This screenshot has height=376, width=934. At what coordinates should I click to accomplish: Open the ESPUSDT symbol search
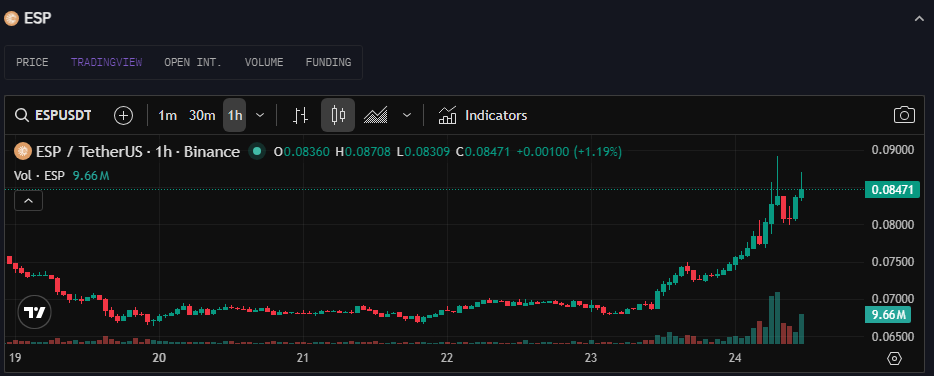(x=54, y=115)
